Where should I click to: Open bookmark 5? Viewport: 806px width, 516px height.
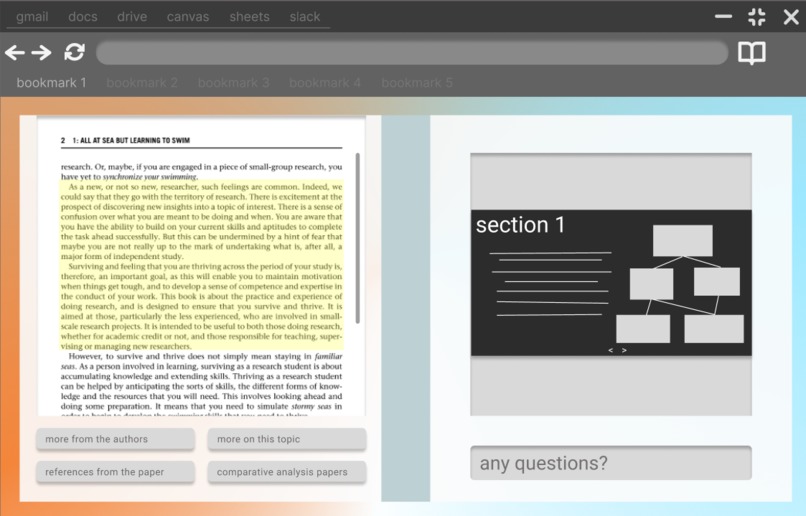coord(417,83)
